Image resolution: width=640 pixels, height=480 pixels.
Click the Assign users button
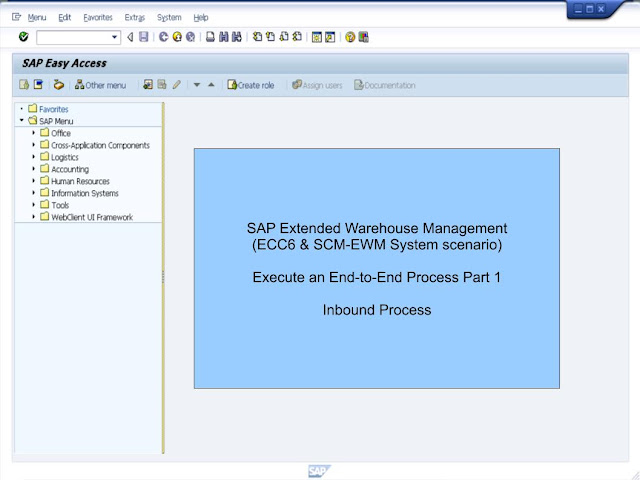point(317,85)
